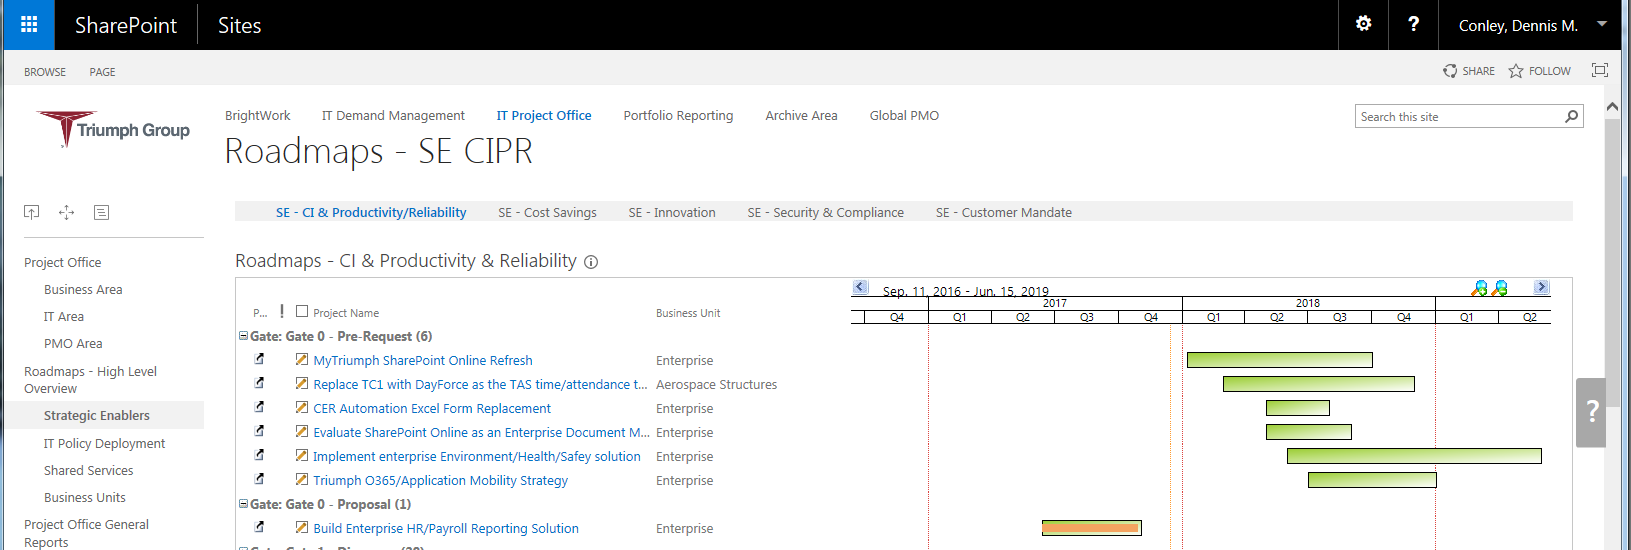Tick the select-all checkbox beside Project Name
Image resolution: width=1631 pixels, height=550 pixels.
pyautogui.click(x=302, y=311)
